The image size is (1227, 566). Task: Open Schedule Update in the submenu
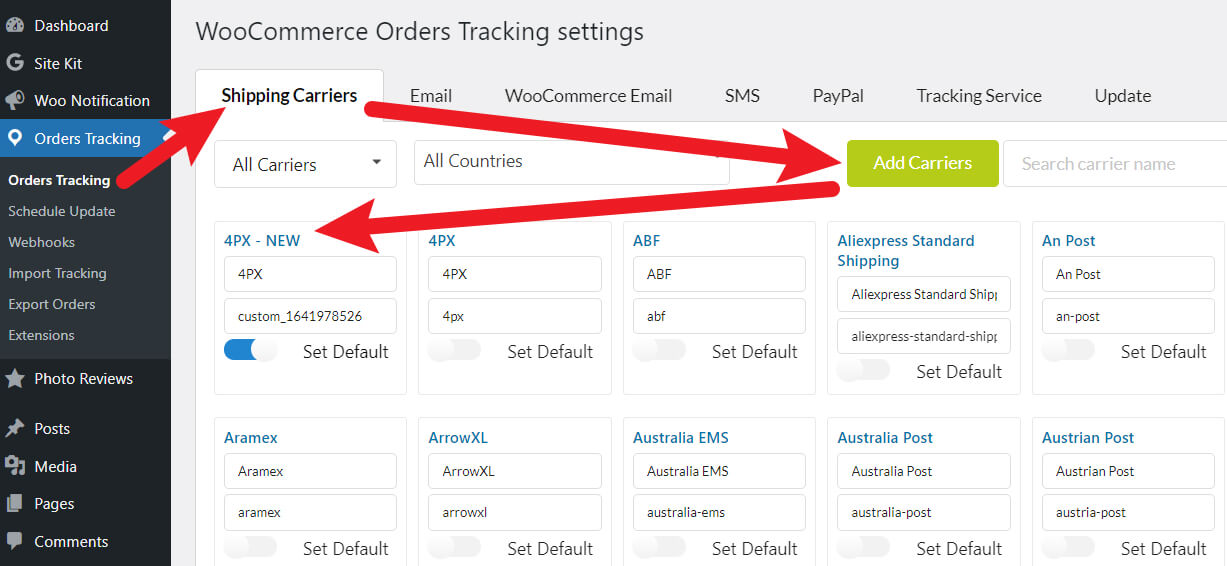tap(61, 211)
